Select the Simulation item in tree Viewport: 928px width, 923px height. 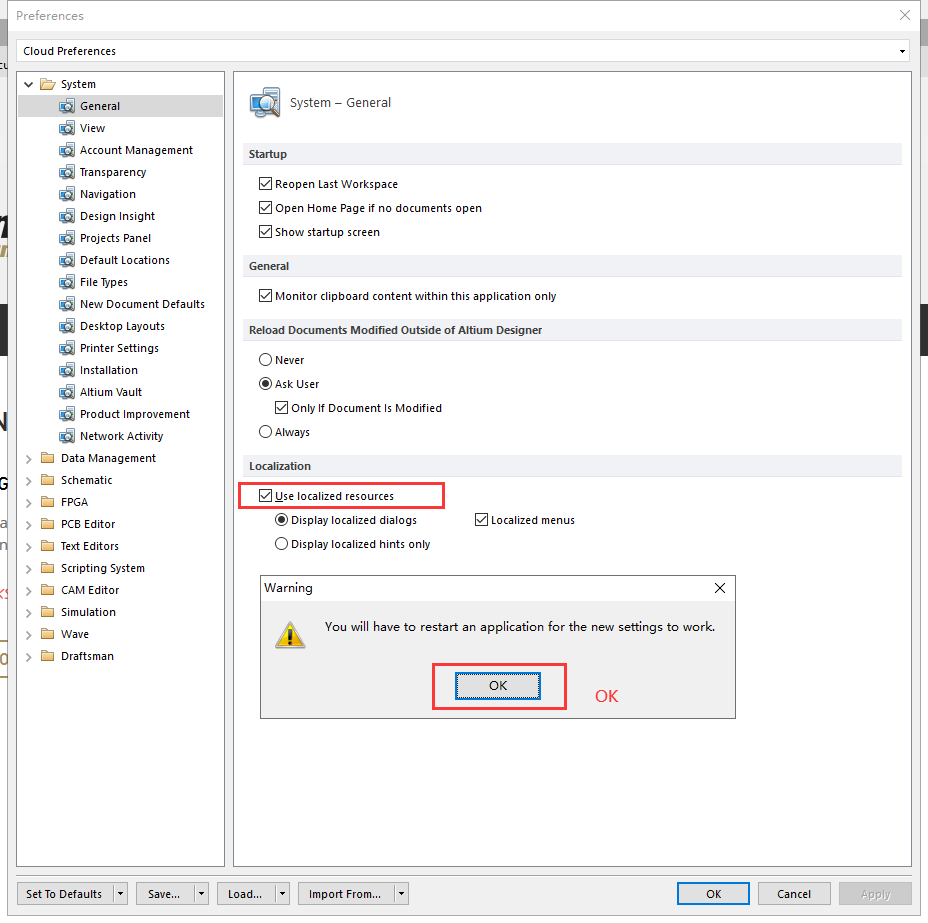(x=88, y=612)
